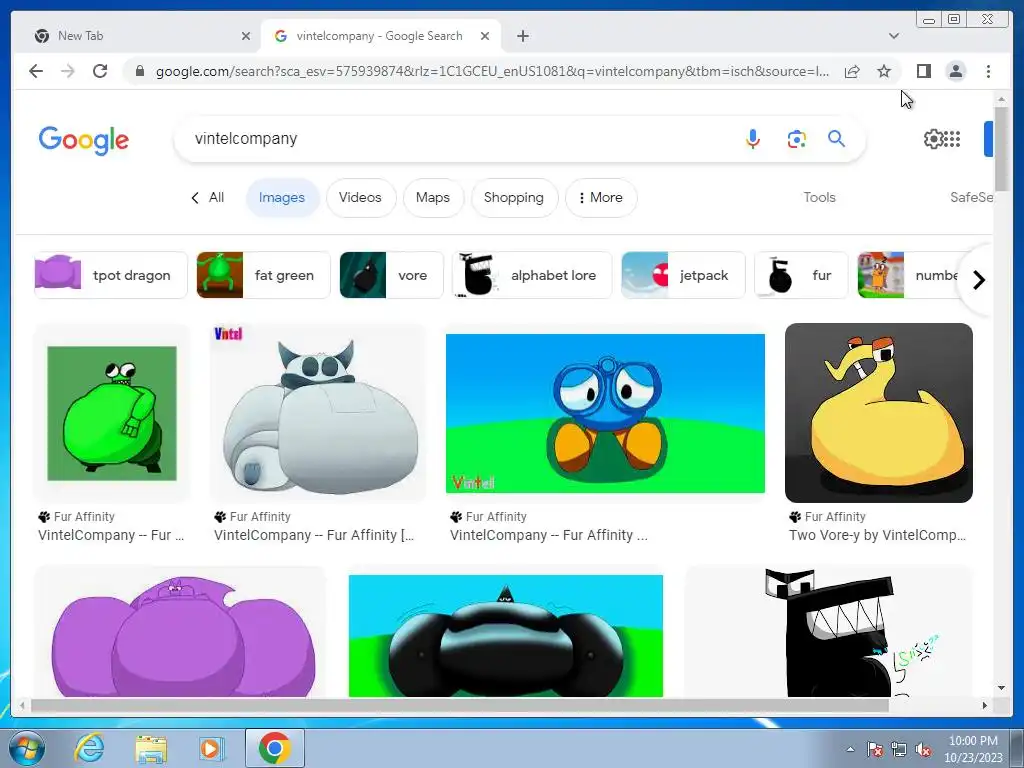This screenshot has width=1024, height=768.
Task: Switch to the All results tab
Action: pos(208,197)
